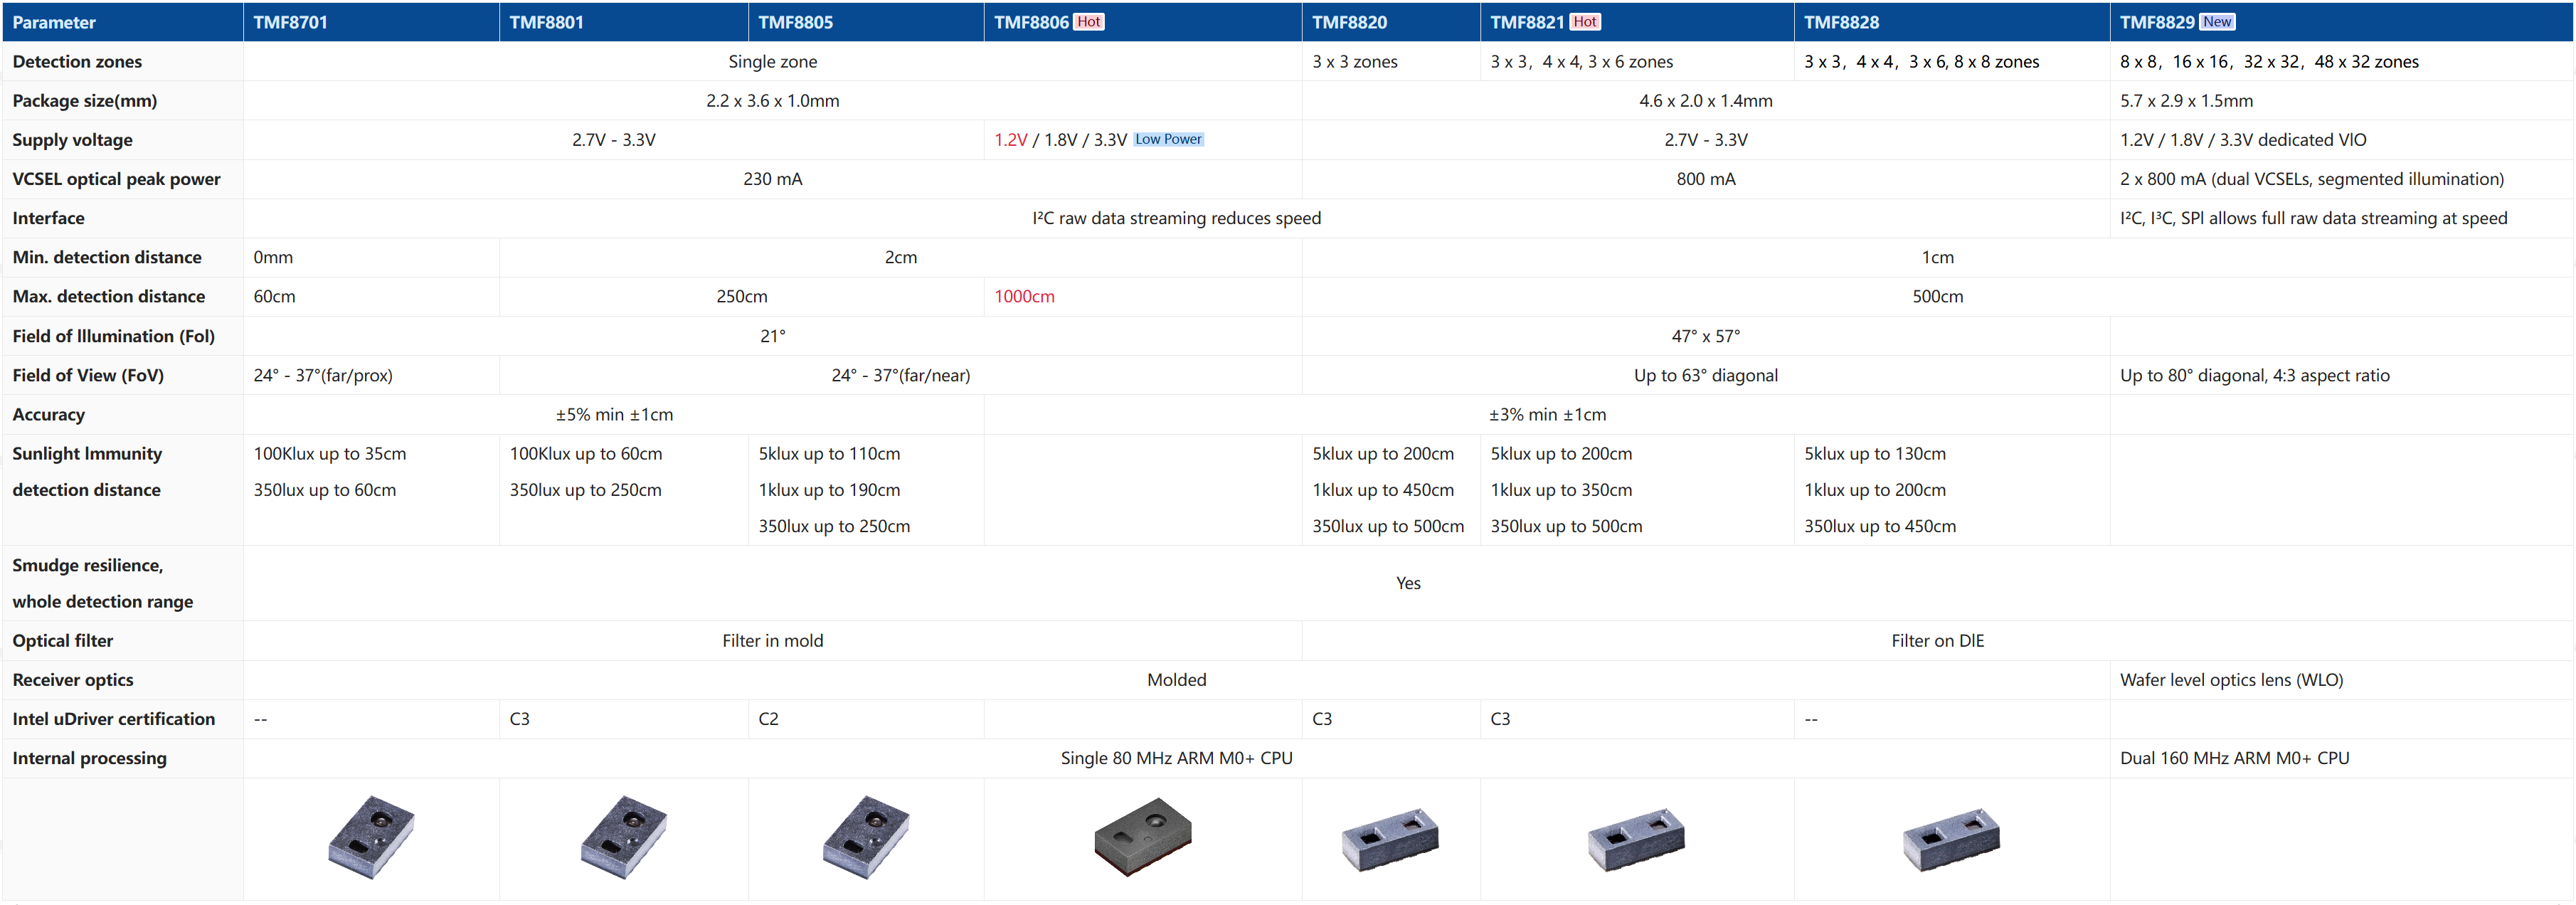Viewport: 2576px width, 905px height.
Task: Select the TMF8801 column header
Action: (x=624, y=22)
